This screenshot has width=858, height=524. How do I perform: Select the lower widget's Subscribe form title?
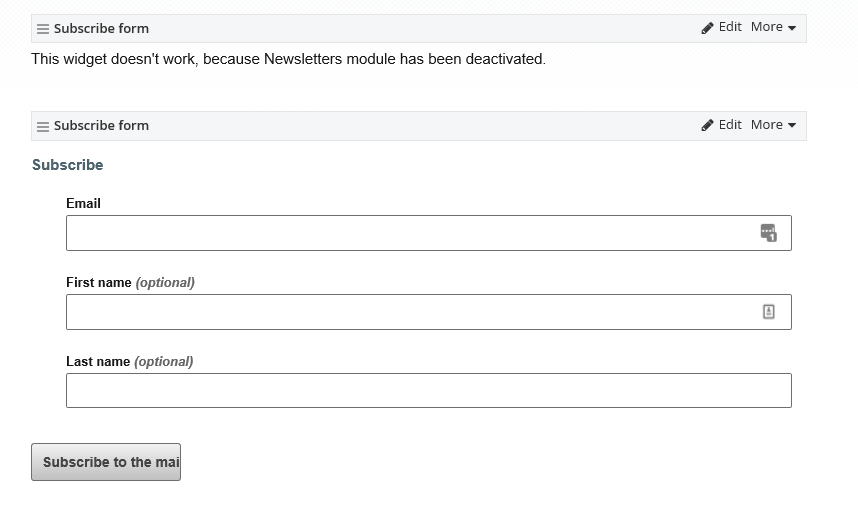pyautogui.click(x=101, y=125)
